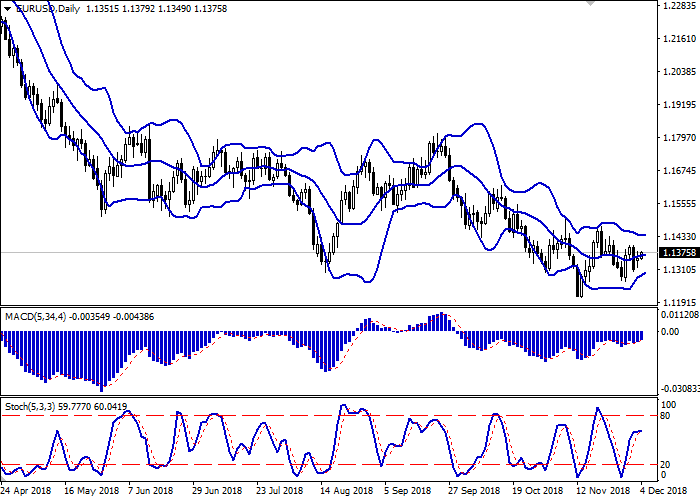This screenshot has height=500, width=700.
Task: Select the gray chart shift triangle at top
Action: 590,3
